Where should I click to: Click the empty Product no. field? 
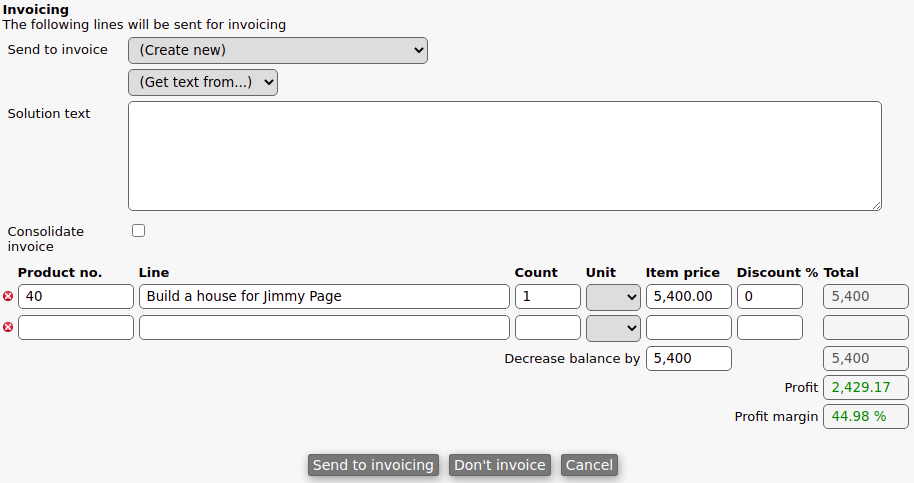(75, 327)
